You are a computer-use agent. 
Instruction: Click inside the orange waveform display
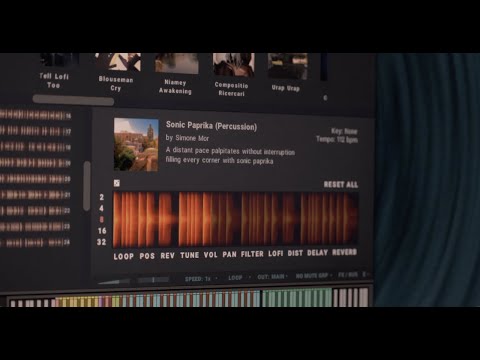[236, 219]
